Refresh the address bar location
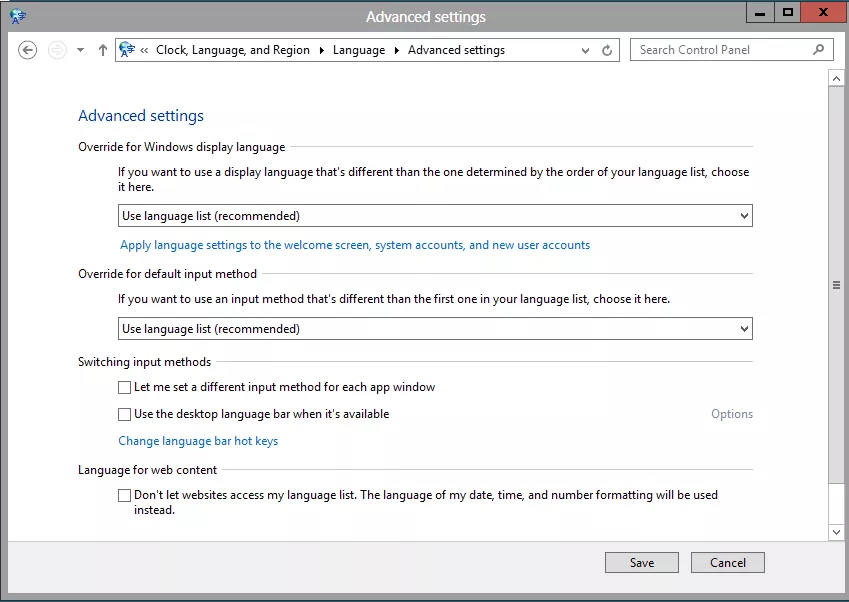The height and width of the screenshot is (602, 849). (607, 50)
